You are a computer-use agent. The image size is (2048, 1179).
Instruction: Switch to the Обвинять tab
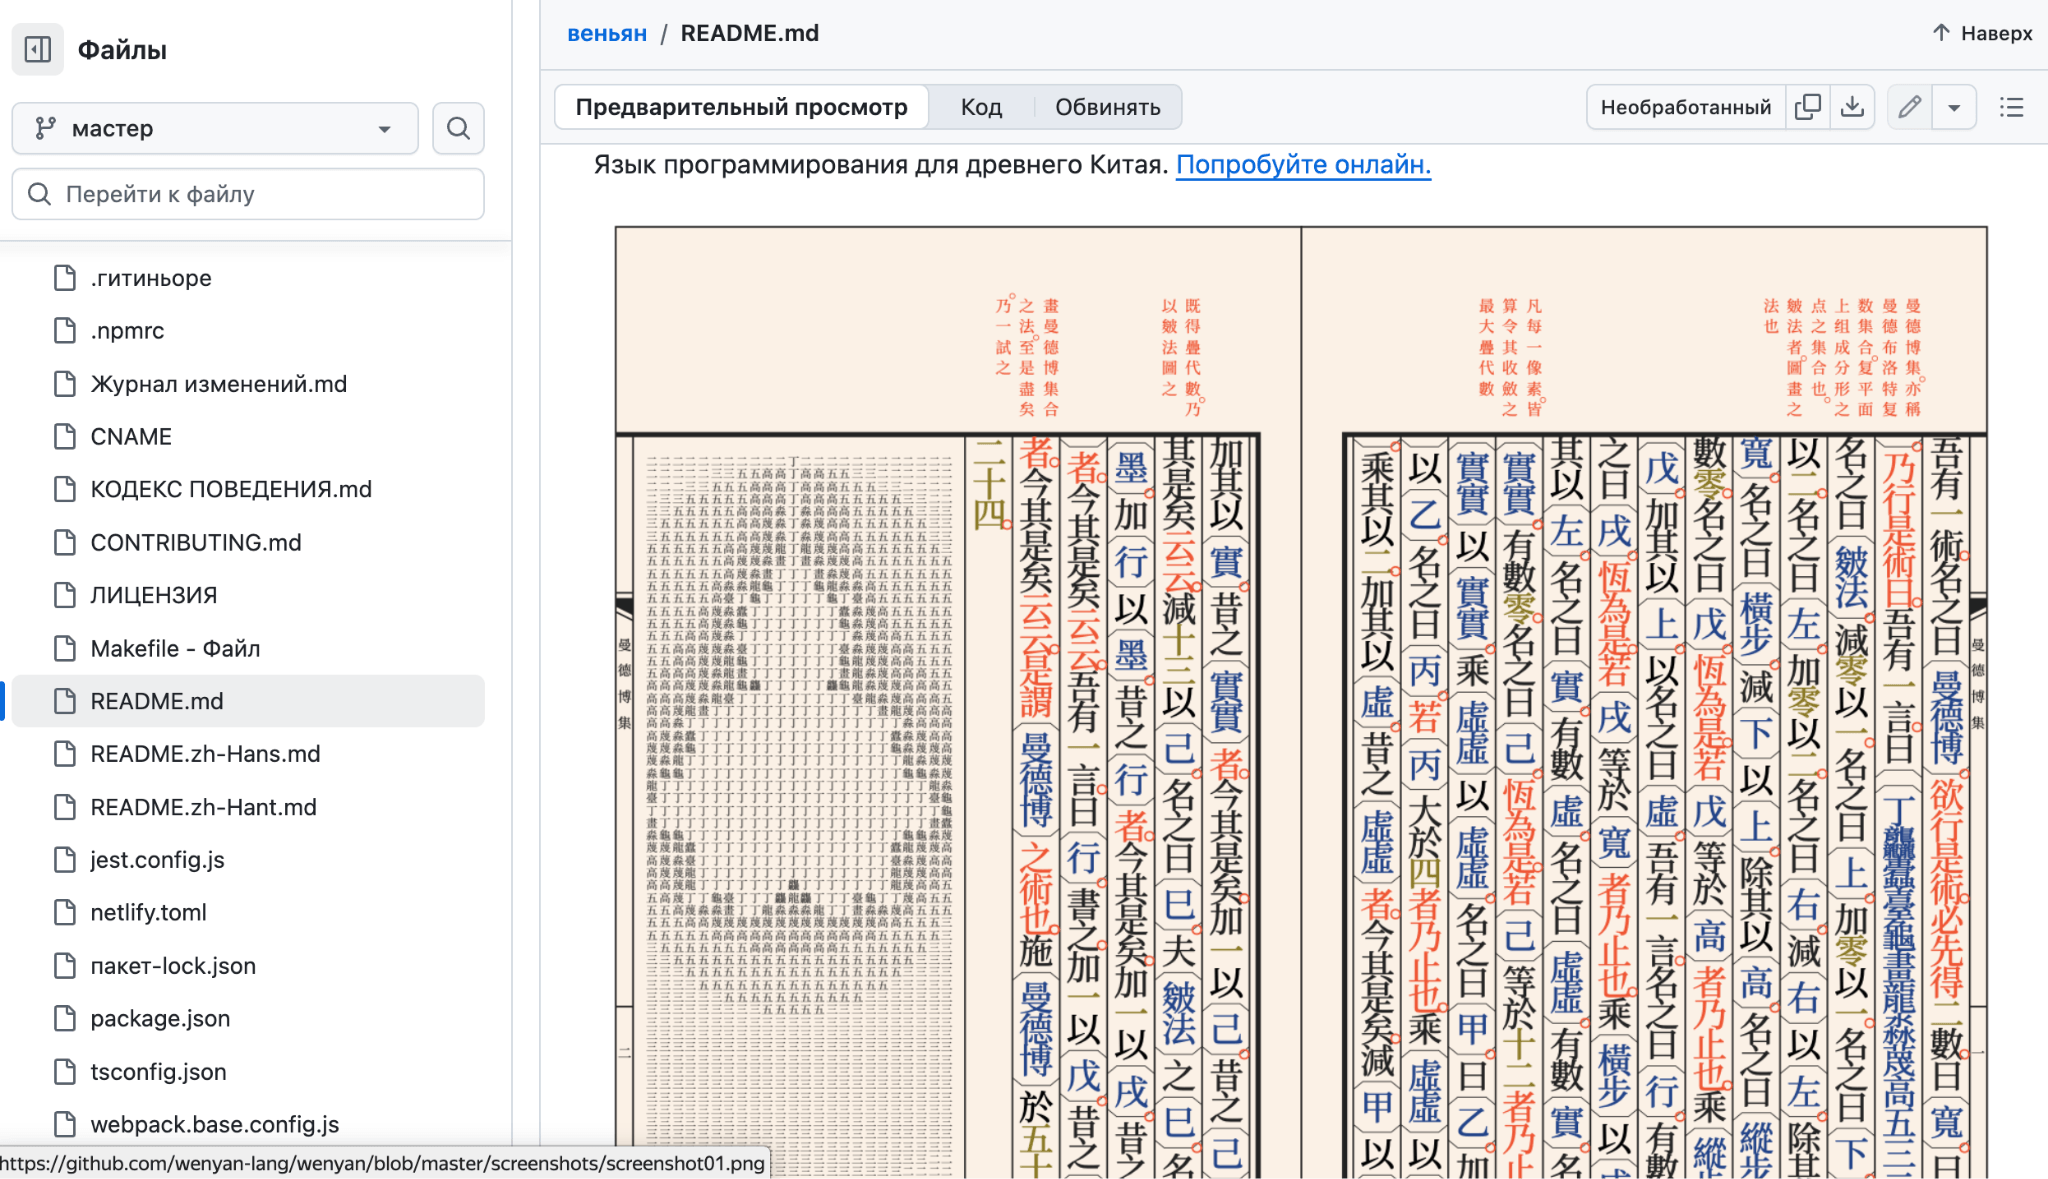(1107, 107)
